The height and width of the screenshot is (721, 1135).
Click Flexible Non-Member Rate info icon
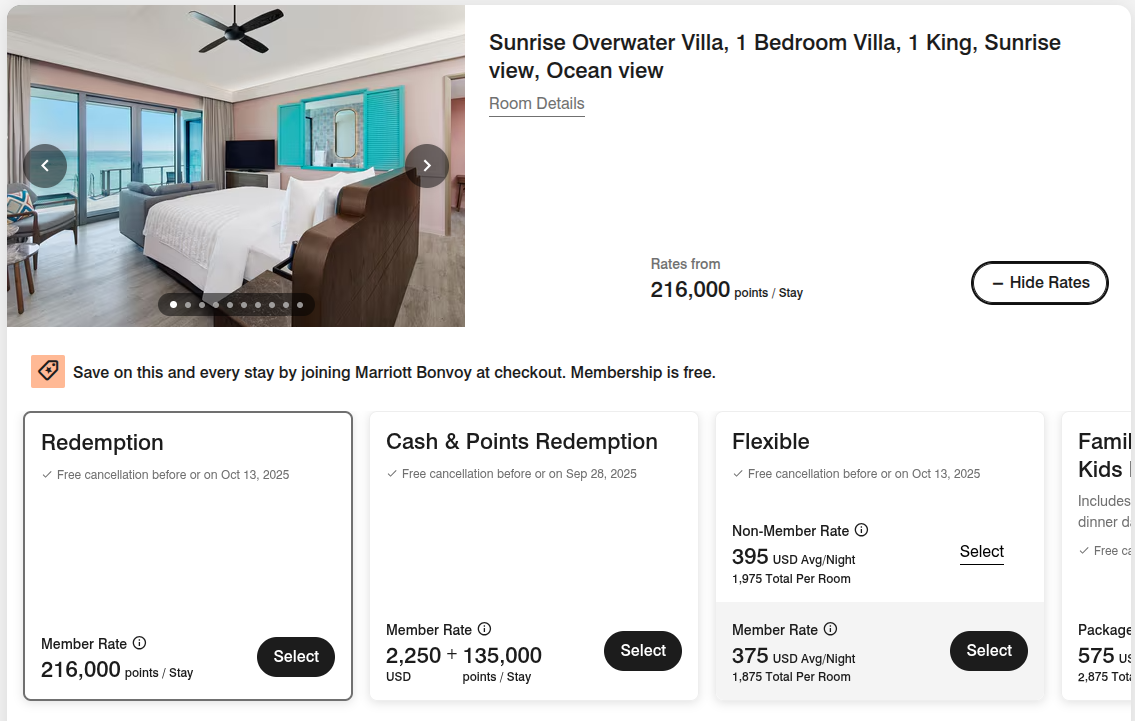861,530
